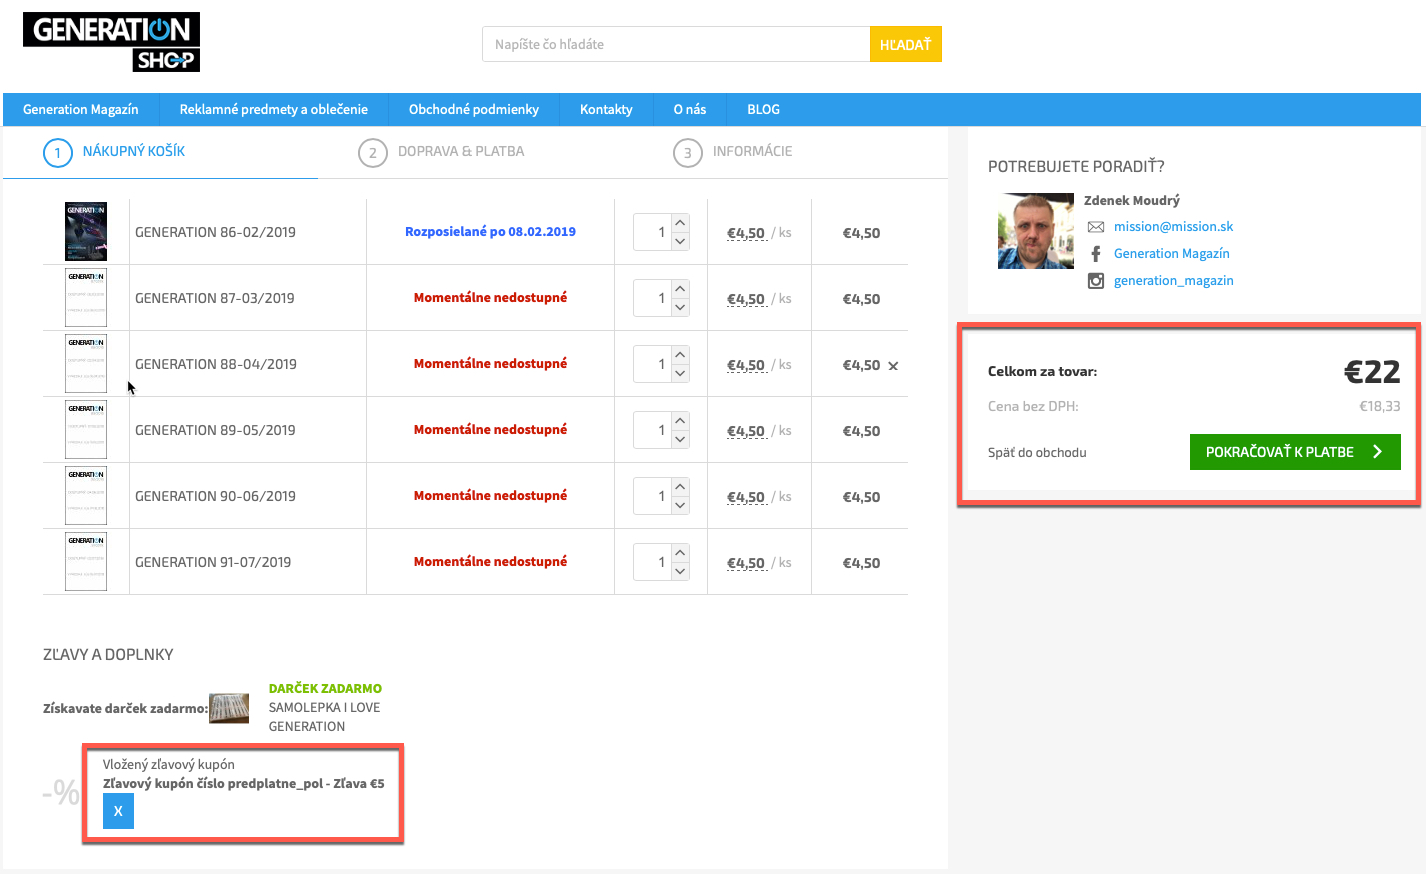The width and height of the screenshot is (1426, 874).
Task: Click Zdenek Moudrý's profile photo
Action: click(1036, 231)
